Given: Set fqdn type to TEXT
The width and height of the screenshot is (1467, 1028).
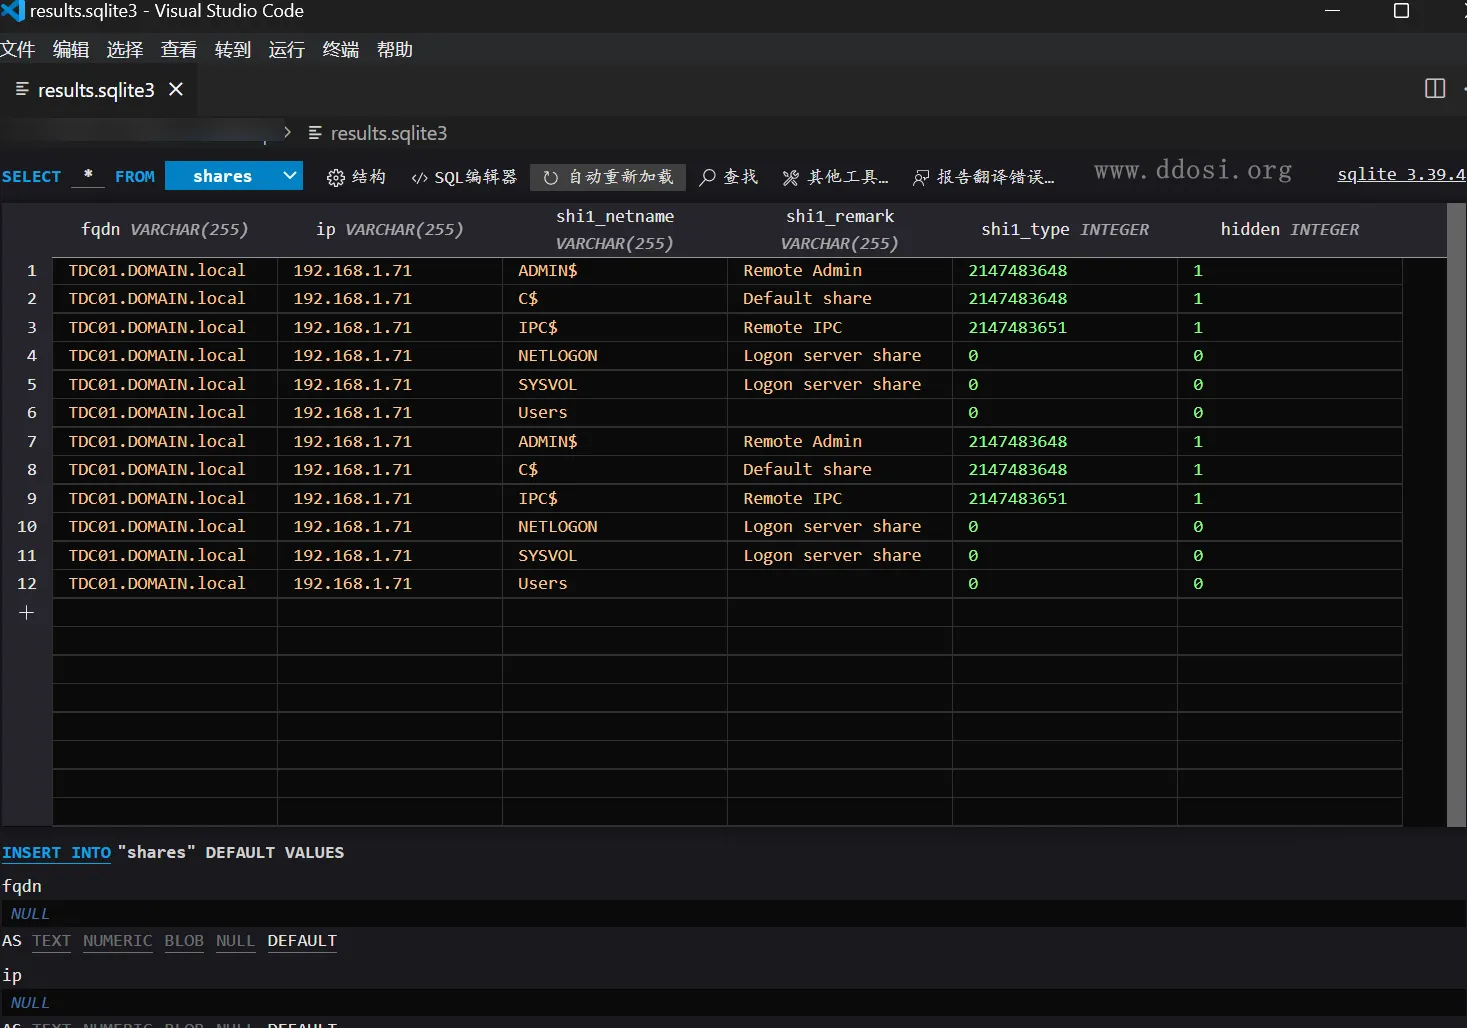Looking at the screenshot, I should coord(51,941).
